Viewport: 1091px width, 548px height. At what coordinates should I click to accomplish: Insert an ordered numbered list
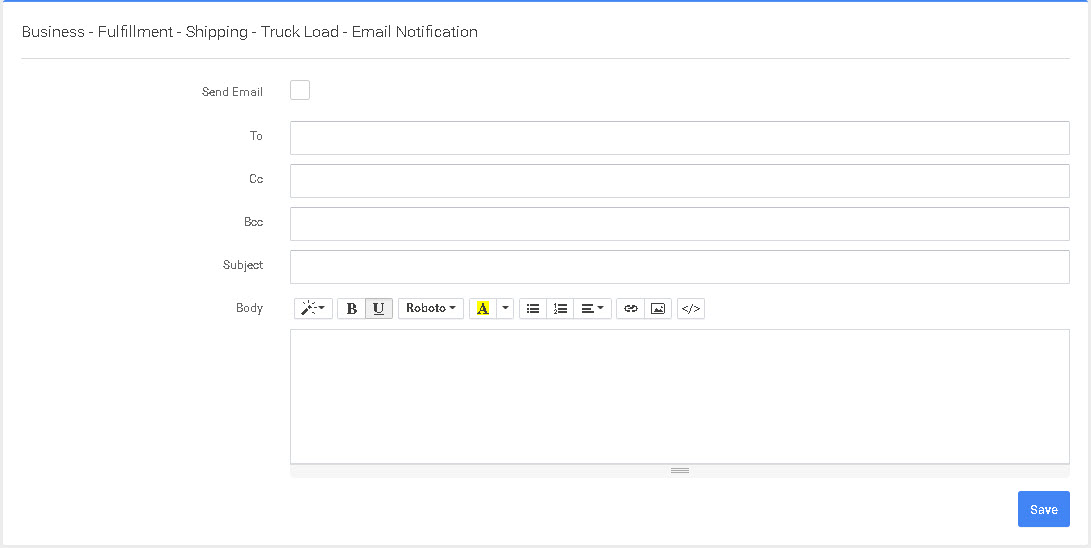point(560,309)
